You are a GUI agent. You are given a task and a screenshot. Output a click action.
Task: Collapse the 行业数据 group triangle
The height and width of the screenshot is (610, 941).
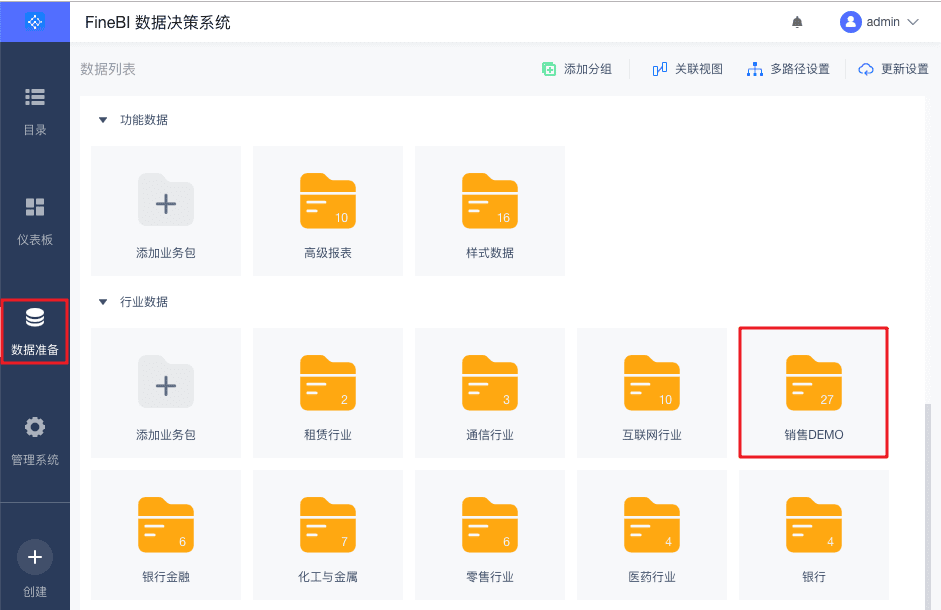point(103,302)
